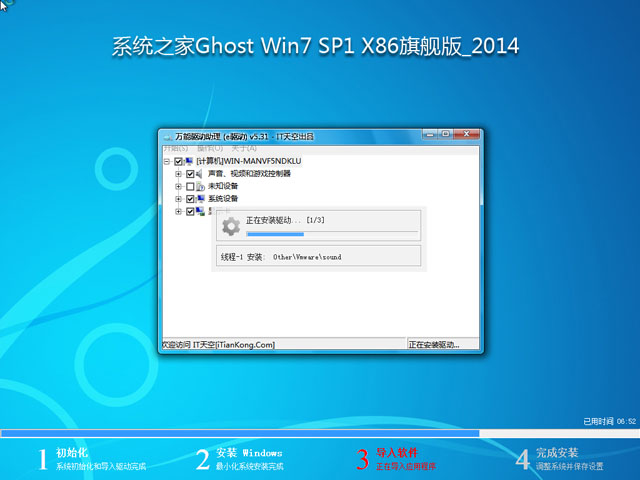Uncheck the 系统设备 checkbox
Viewport: 640px width, 480px height.
click(x=190, y=199)
